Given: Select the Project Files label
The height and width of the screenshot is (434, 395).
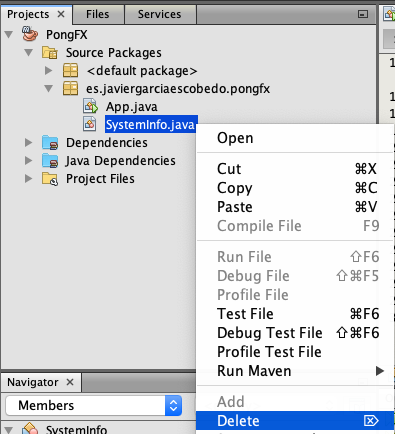Looking at the screenshot, I should pos(100,179).
